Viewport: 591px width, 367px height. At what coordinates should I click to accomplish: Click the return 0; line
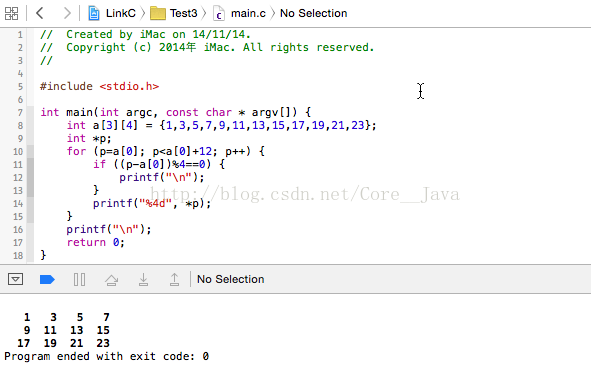(x=96, y=243)
